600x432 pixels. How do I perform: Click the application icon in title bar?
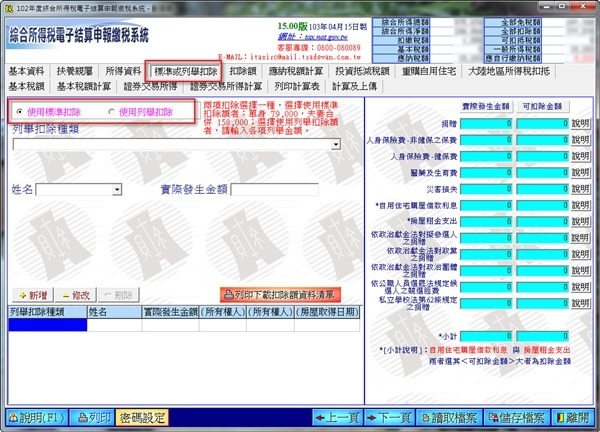point(9,8)
